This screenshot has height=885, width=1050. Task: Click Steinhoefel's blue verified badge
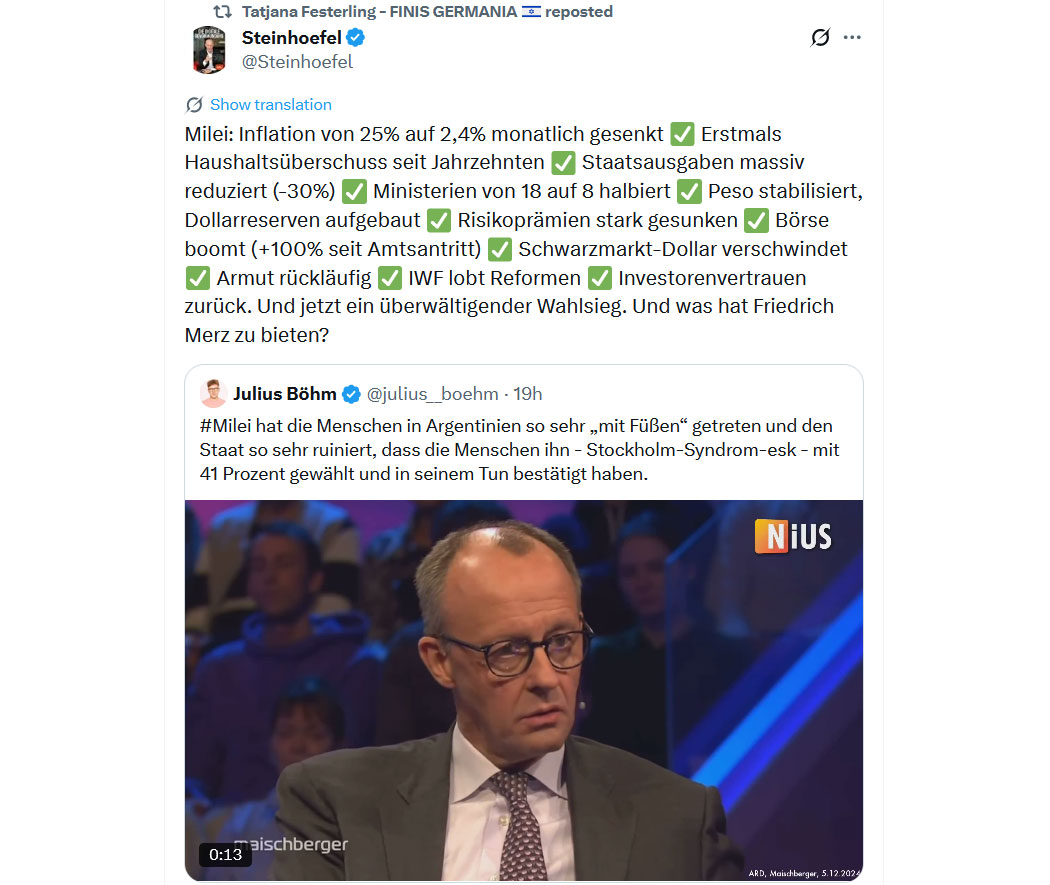point(356,37)
